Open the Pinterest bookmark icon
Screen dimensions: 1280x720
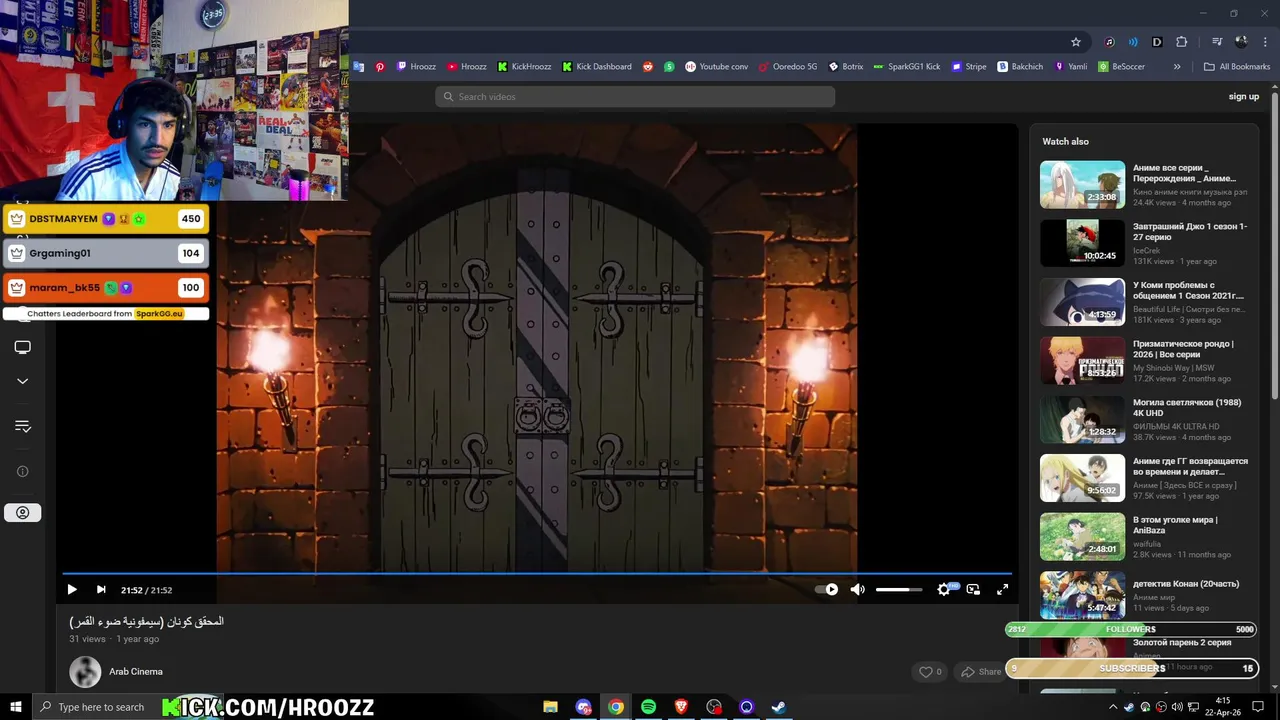(380, 67)
